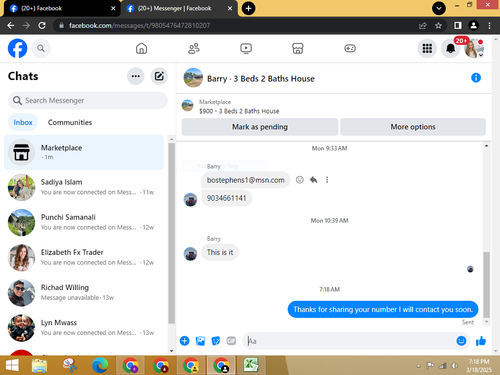Screen dimensions: 500x375
Task: Click the Barry conversation header avatar
Action: coord(193,78)
